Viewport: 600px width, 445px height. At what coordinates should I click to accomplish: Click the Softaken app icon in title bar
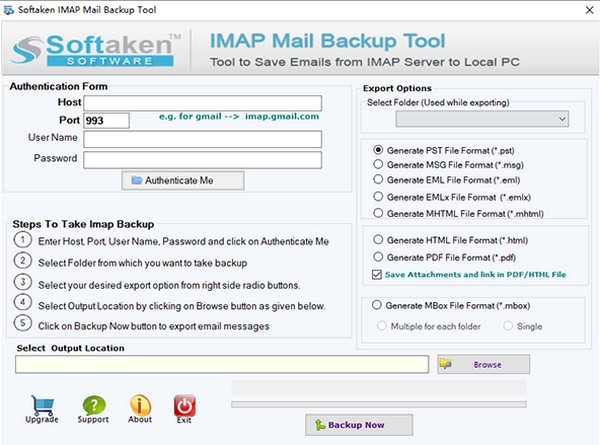click(8, 10)
